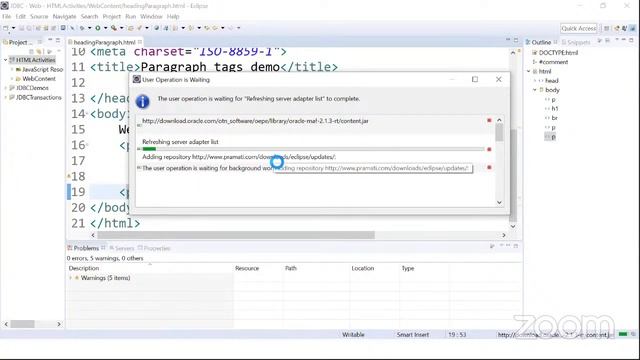Screen dimensions: 640x360
Task: Click the Refreshing server adapter progress bar
Action: tap(313, 149)
